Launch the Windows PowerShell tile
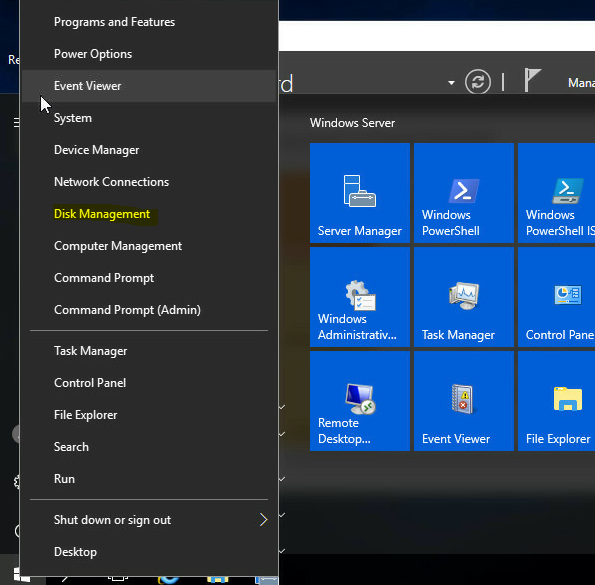Image resolution: width=595 pixels, height=585 pixels. [464, 193]
